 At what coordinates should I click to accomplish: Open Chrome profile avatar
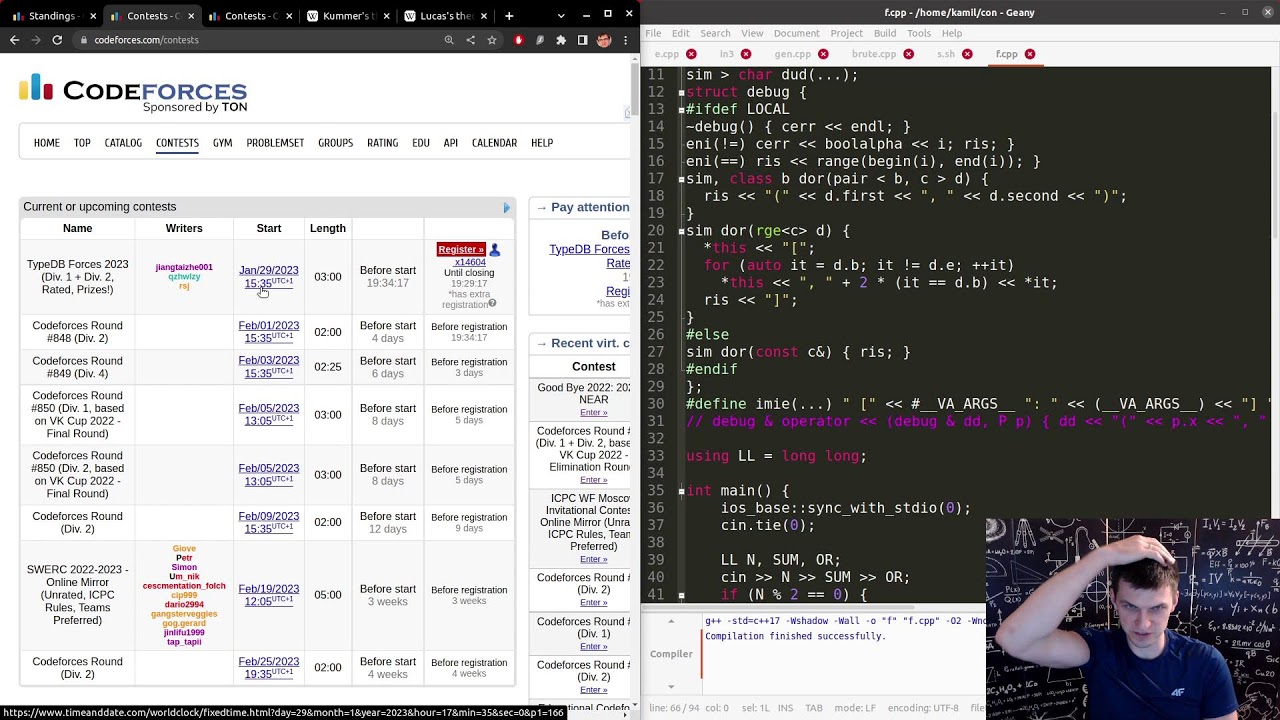click(603, 40)
